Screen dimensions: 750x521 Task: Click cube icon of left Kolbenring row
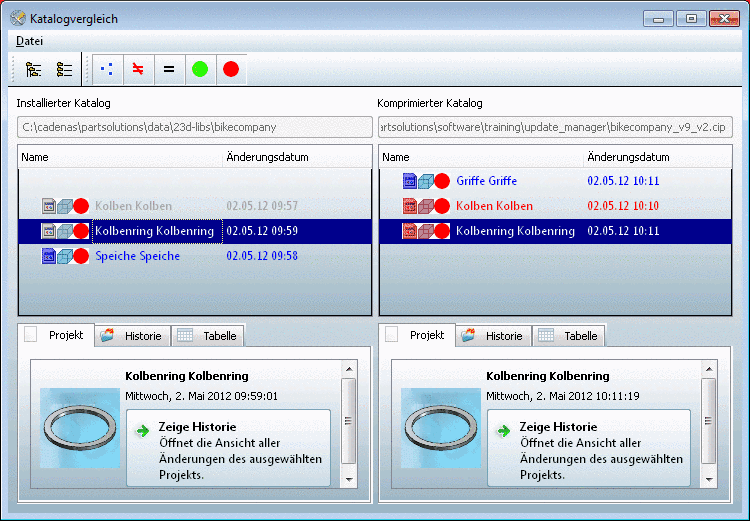tap(65, 231)
